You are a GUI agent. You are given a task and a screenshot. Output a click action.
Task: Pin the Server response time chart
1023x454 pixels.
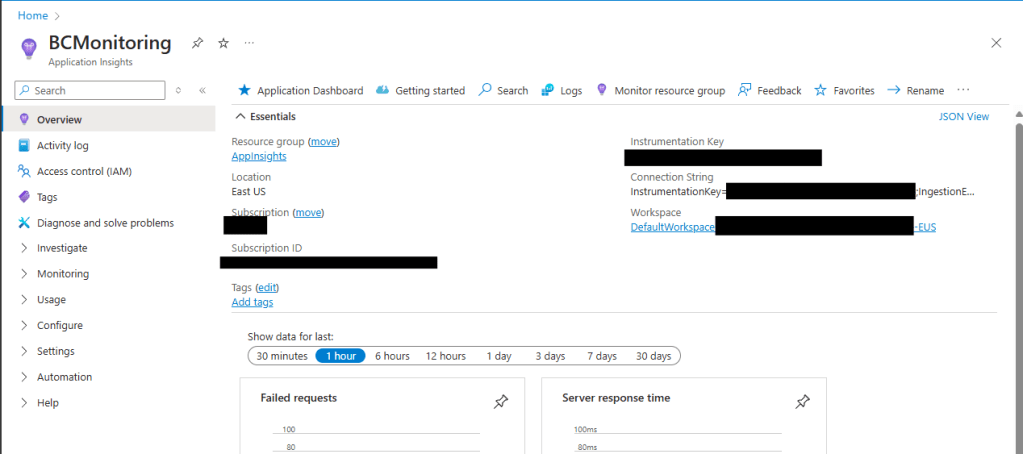pos(802,401)
